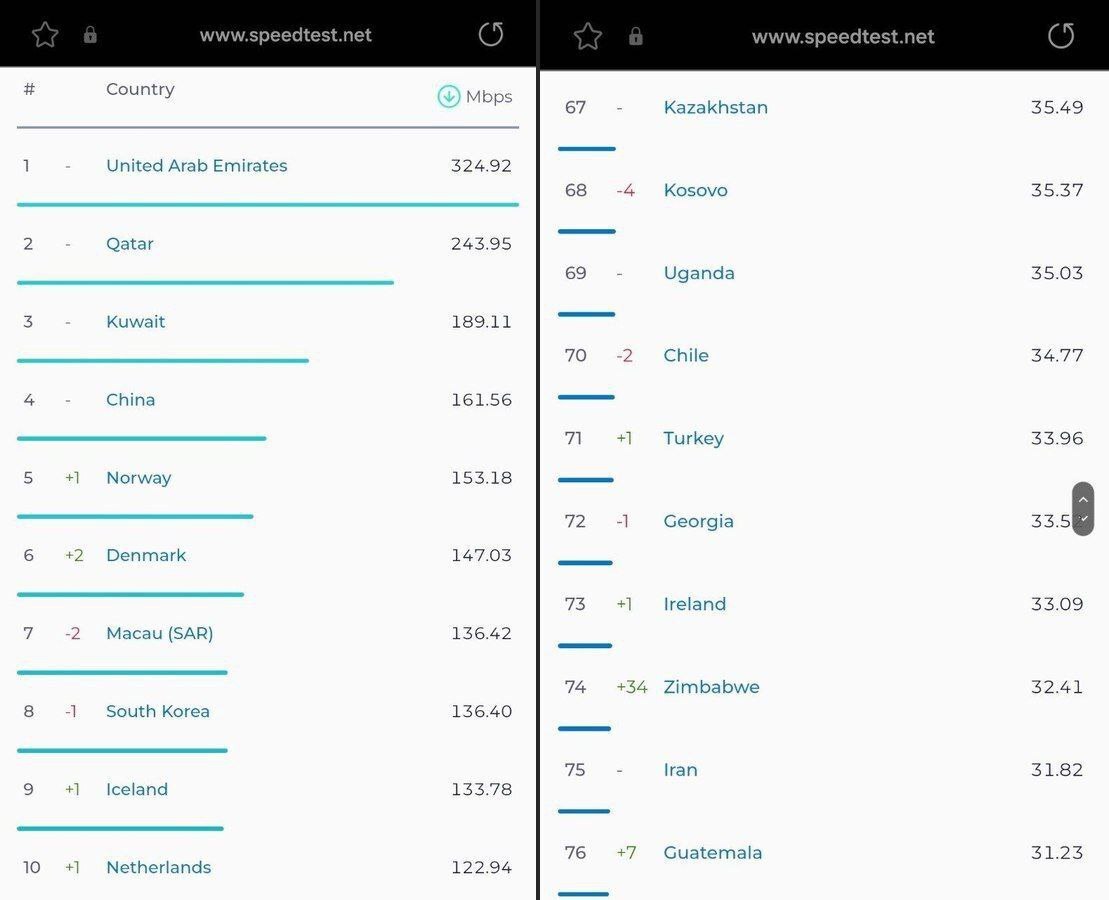
Task: Select Guatemala in the ranking list
Action: tap(712, 853)
